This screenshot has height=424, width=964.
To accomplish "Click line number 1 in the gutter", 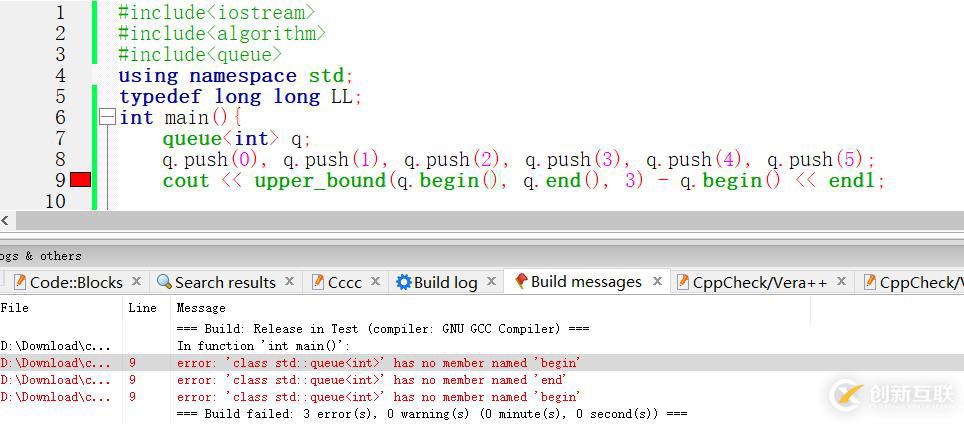I will point(60,12).
